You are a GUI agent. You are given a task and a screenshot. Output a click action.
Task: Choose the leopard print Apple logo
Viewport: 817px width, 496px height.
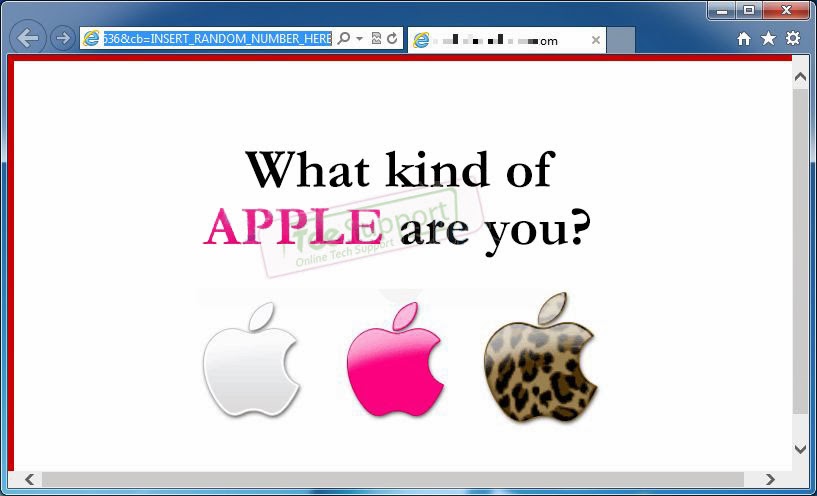click(x=541, y=357)
